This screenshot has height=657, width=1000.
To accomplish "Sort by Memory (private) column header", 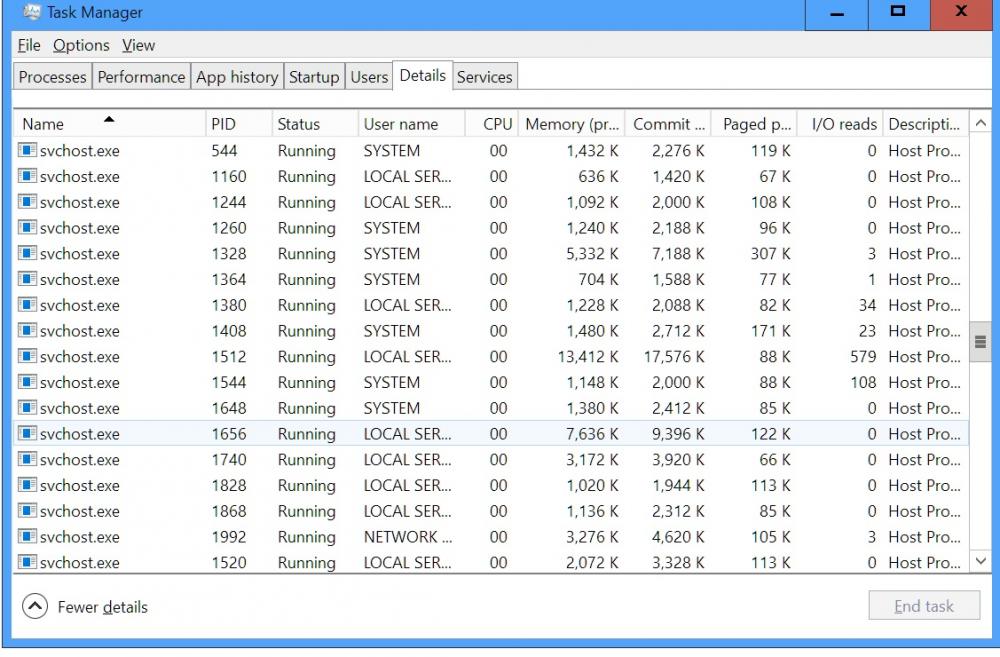I will coord(572,124).
